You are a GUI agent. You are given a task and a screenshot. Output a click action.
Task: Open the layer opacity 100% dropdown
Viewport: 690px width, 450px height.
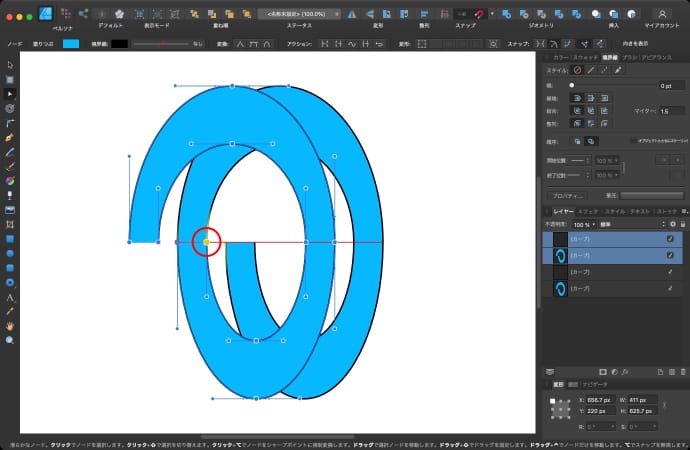(x=582, y=226)
